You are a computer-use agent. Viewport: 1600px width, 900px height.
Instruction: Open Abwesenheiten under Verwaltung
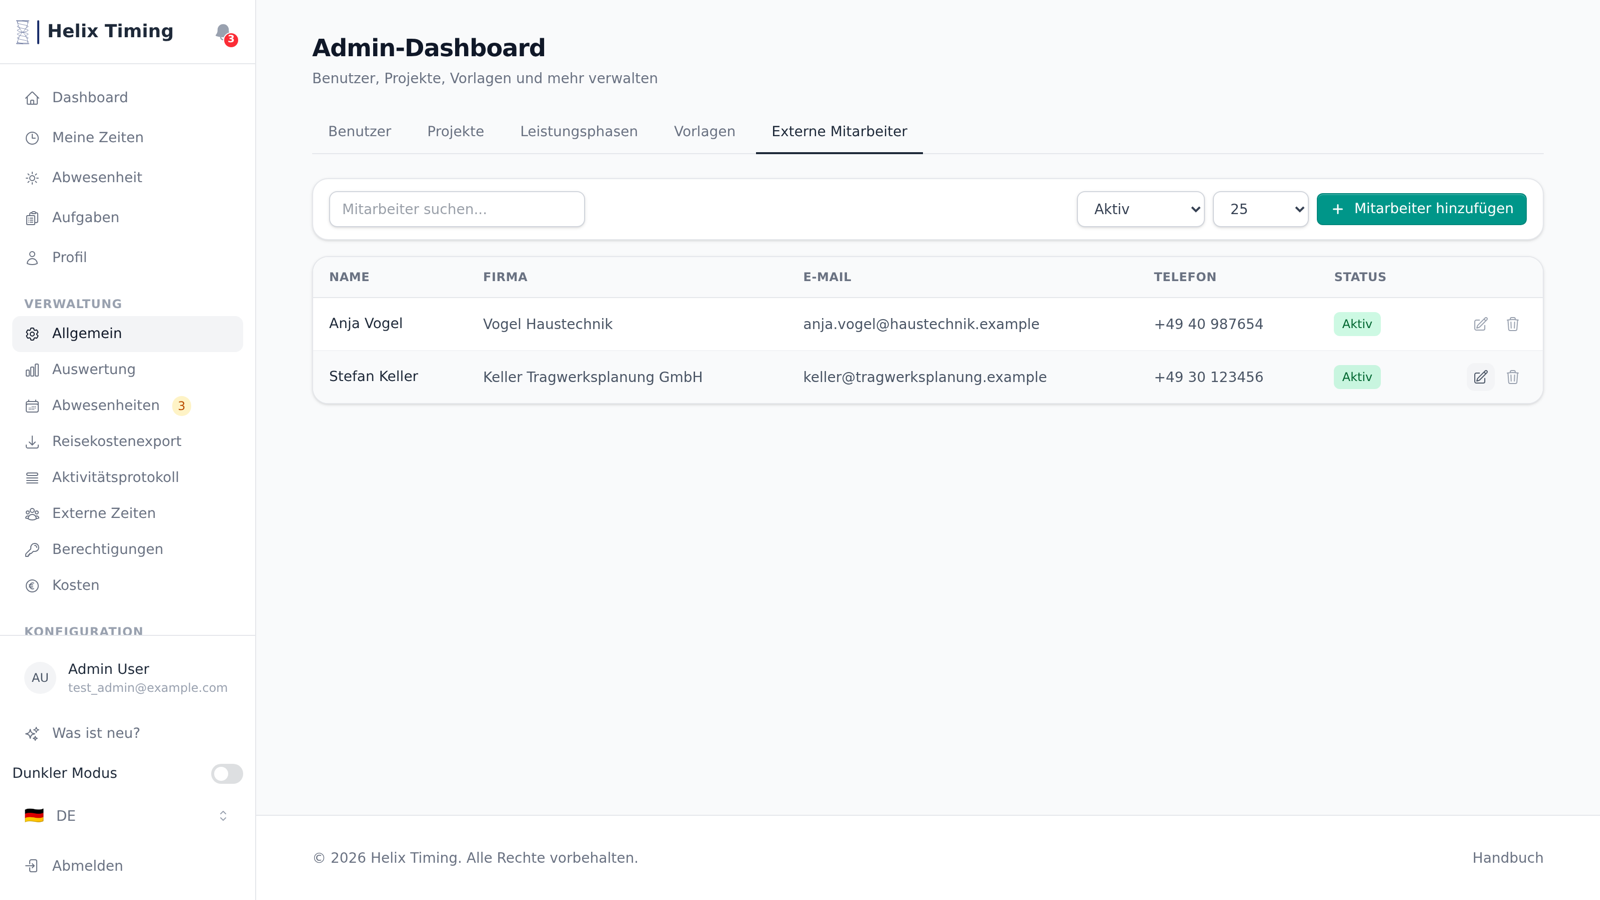point(127,406)
